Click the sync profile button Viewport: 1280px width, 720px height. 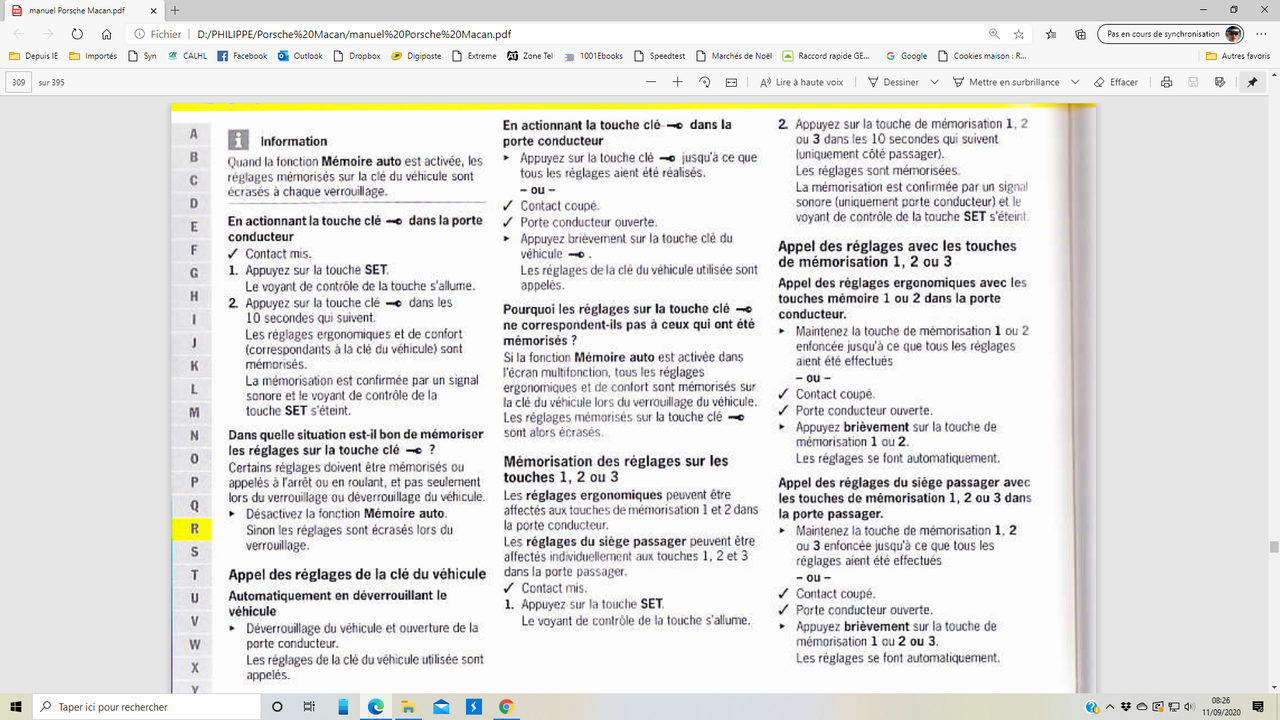tap(1172, 33)
